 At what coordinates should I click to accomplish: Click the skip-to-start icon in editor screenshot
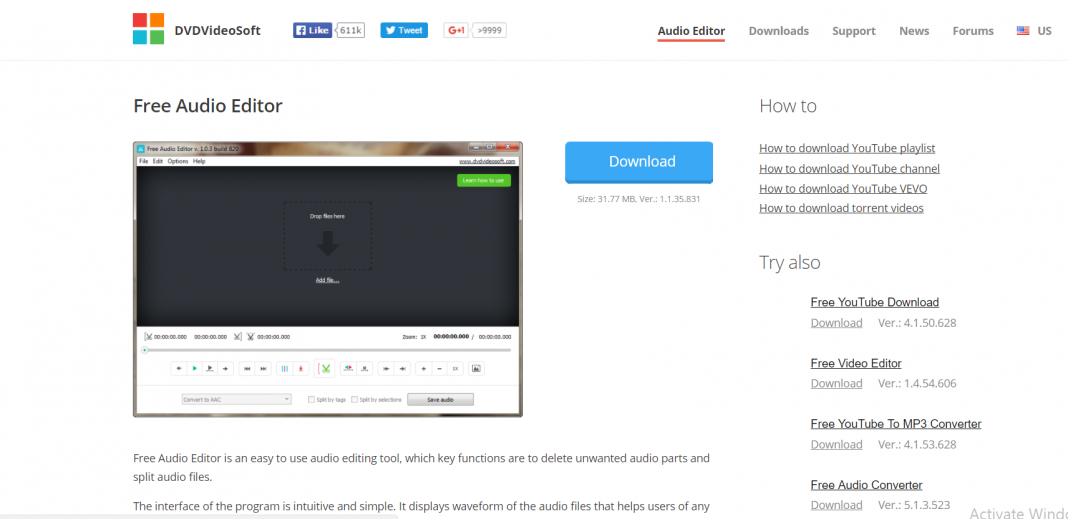pos(247,368)
